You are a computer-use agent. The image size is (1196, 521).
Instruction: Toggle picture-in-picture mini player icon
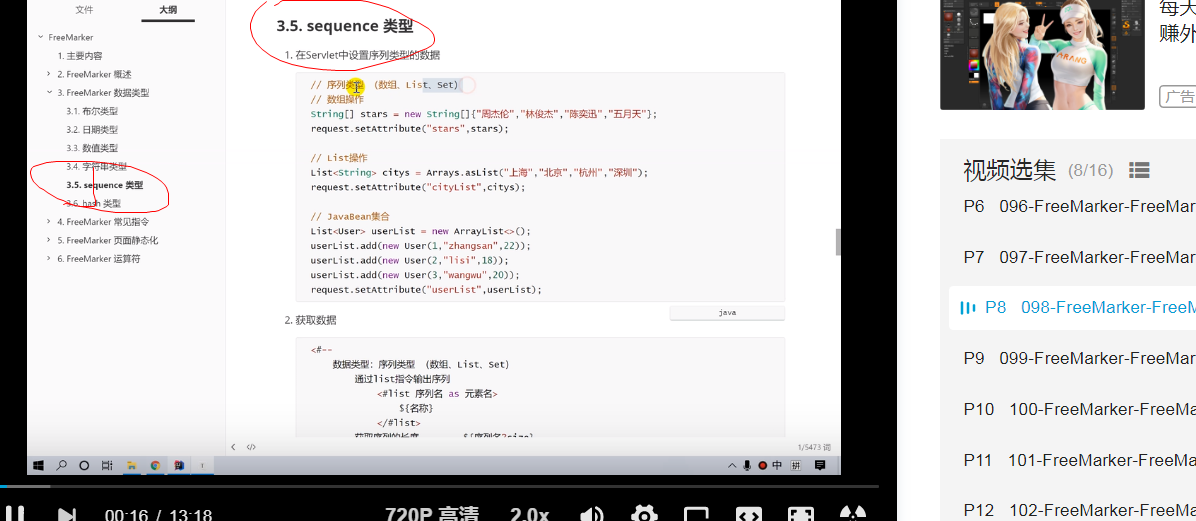tap(696, 515)
